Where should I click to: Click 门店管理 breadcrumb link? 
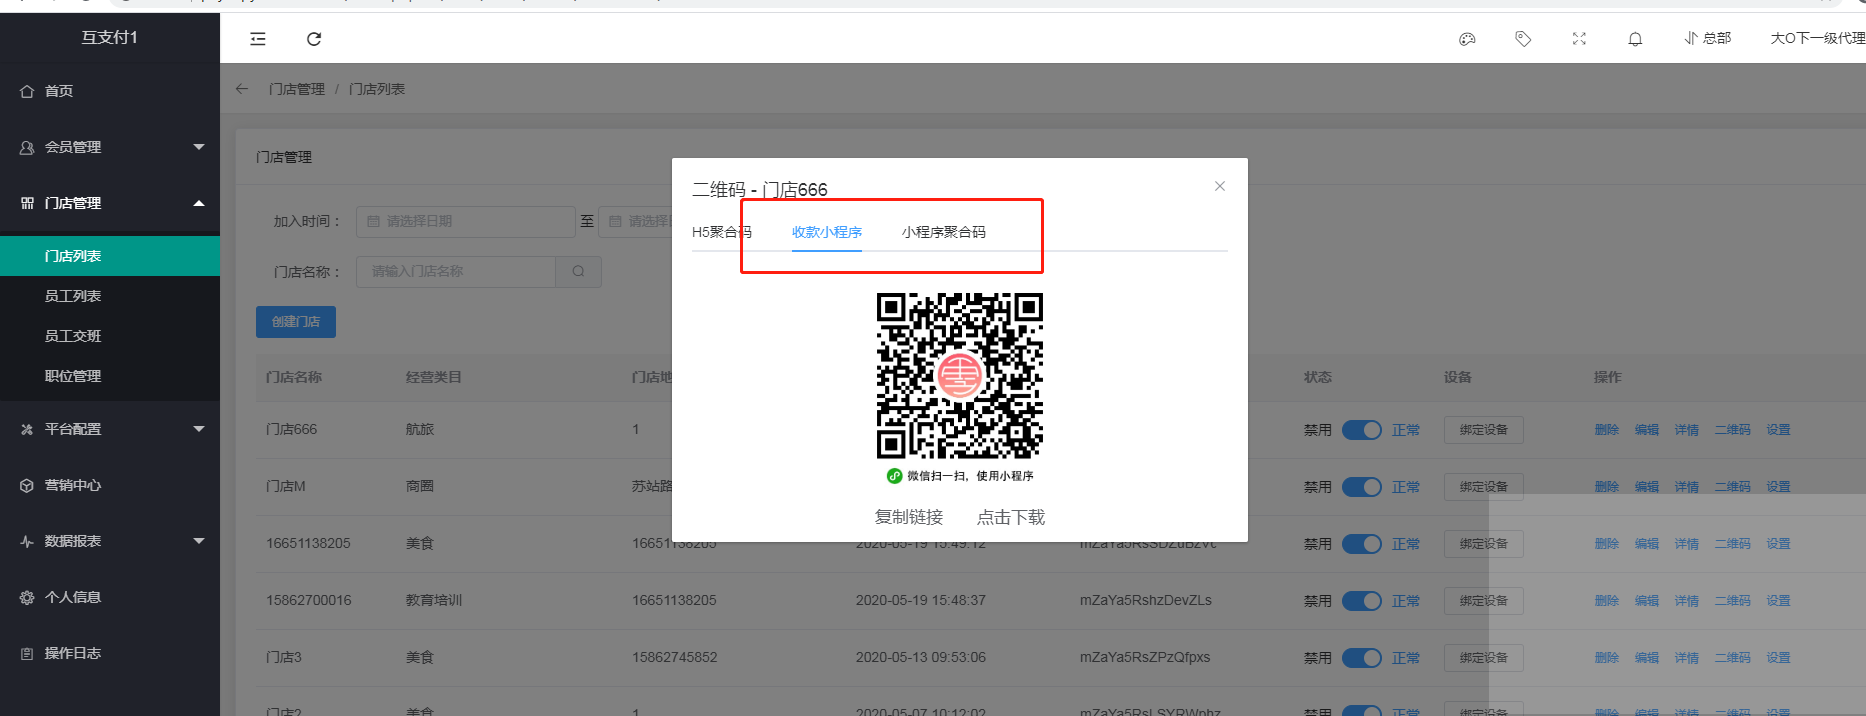[297, 89]
